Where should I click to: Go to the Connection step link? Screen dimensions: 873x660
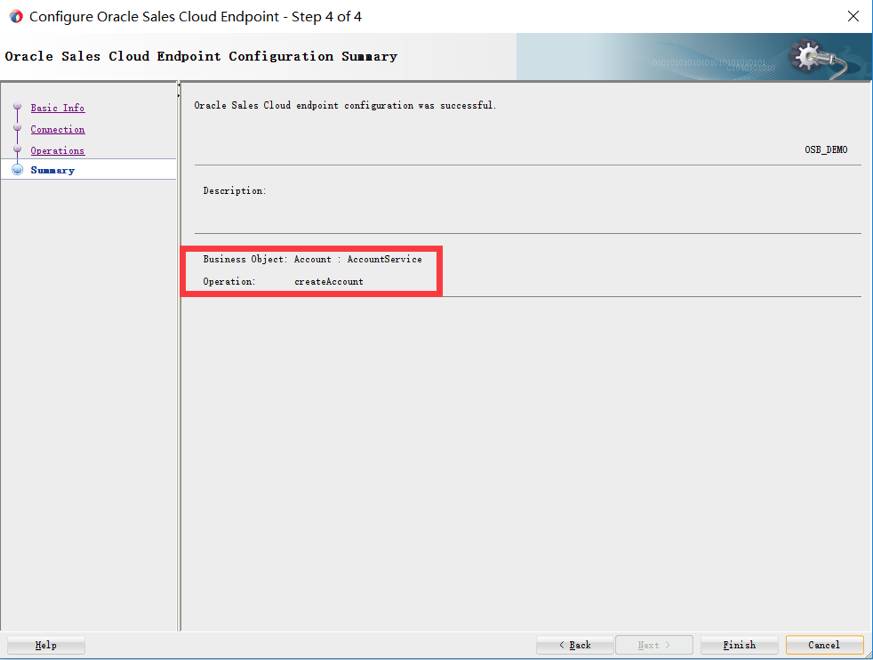click(57, 129)
